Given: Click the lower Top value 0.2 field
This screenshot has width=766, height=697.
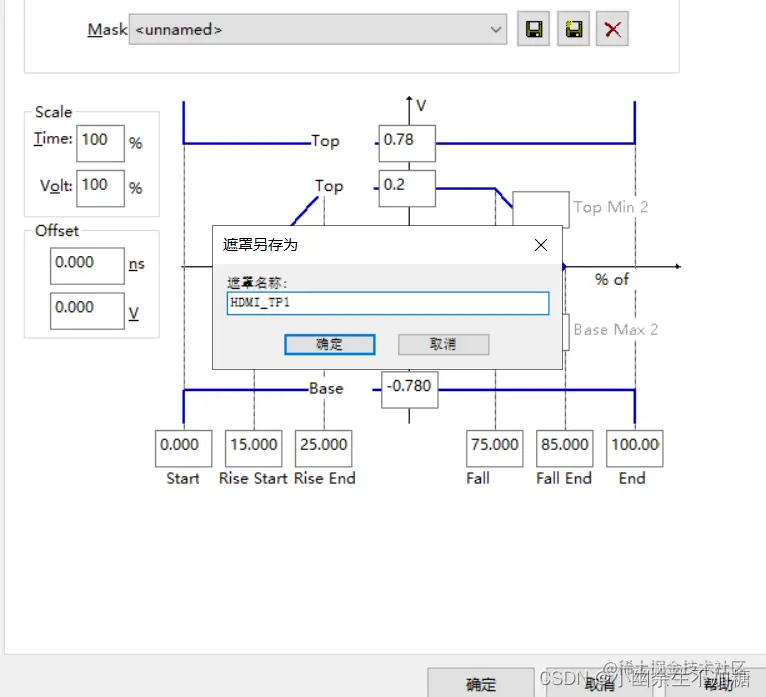Looking at the screenshot, I should [x=407, y=188].
